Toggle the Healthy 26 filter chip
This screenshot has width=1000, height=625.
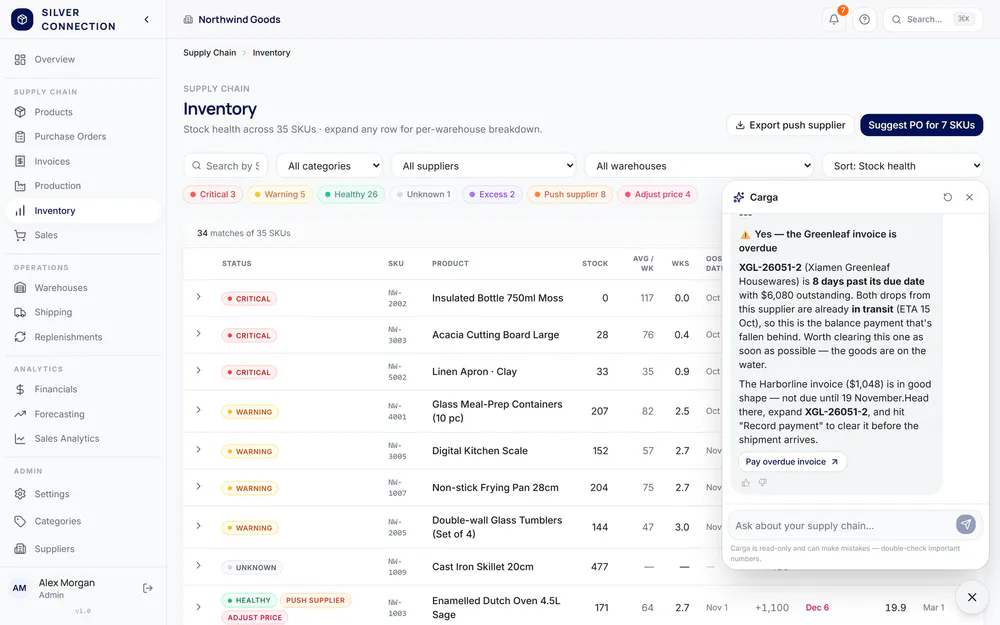pos(351,195)
